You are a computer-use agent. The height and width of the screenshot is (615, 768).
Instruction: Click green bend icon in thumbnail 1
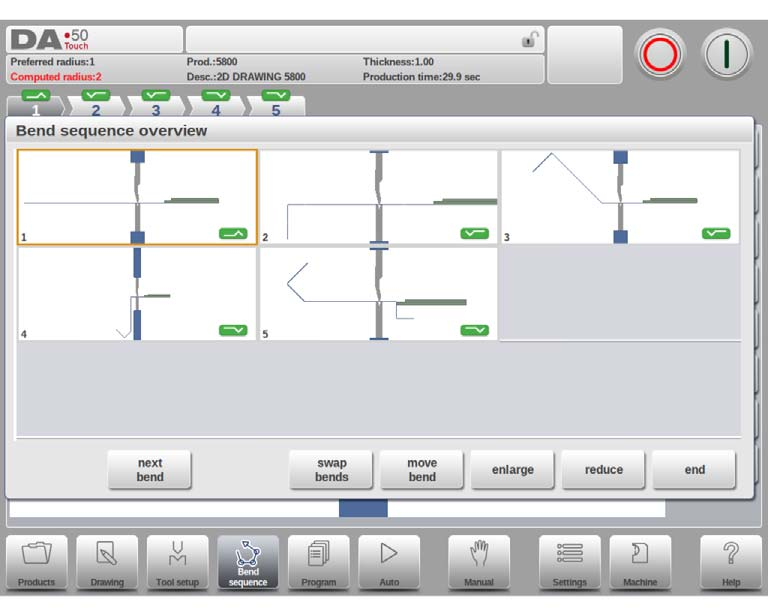point(233,234)
